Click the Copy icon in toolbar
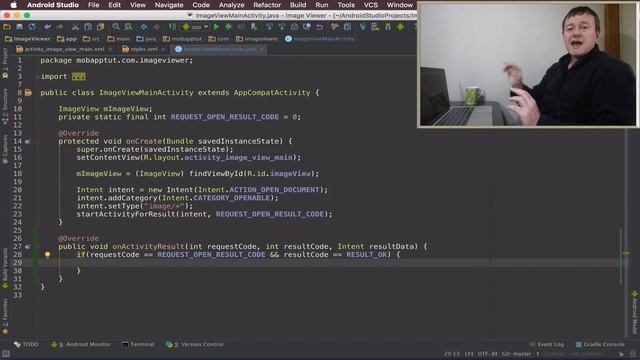The width and height of the screenshot is (640, 360). pyautogui.click(x=88, y=27)
